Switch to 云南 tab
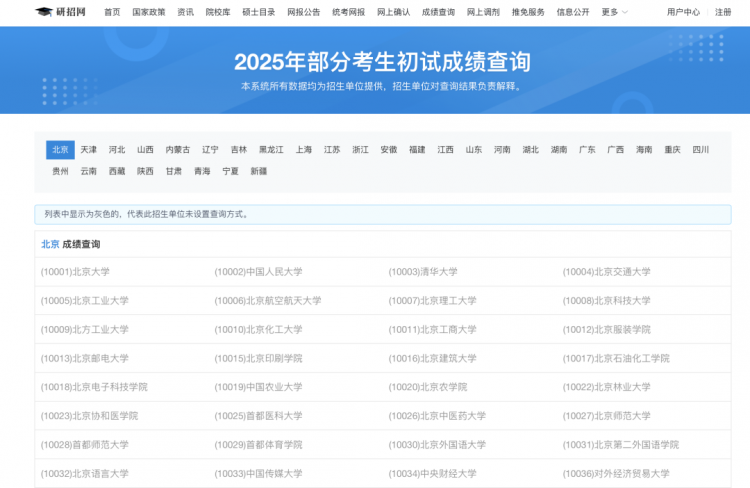Image resolution: width=750 pixels, height=488 pixels. tap(88, 171)
